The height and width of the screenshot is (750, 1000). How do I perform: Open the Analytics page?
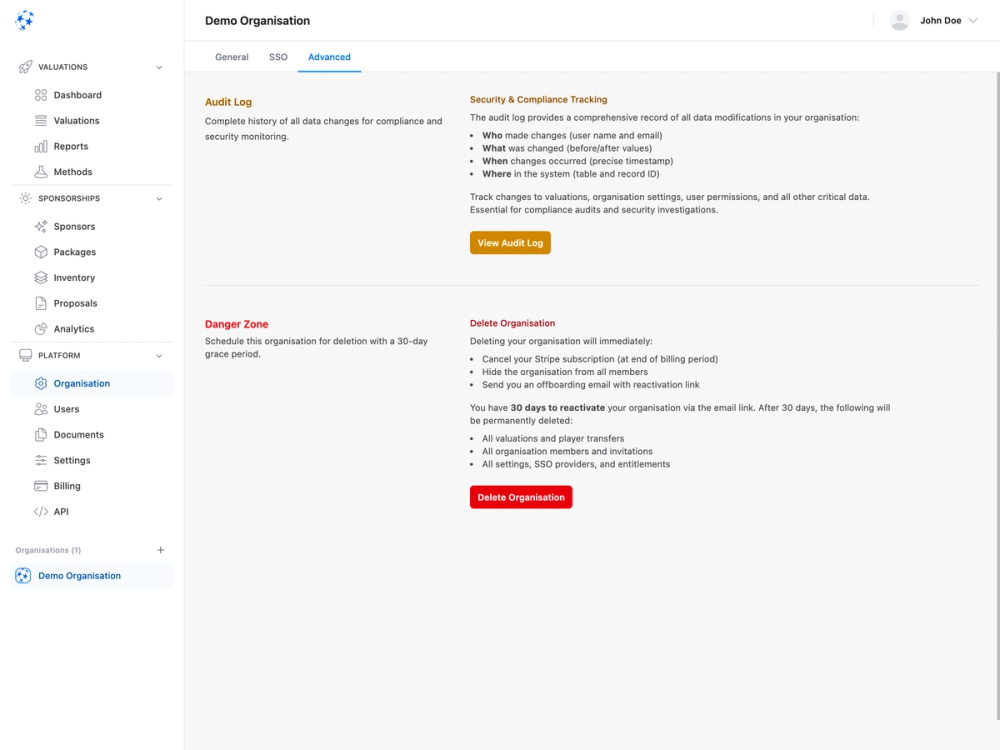(92, 328)
